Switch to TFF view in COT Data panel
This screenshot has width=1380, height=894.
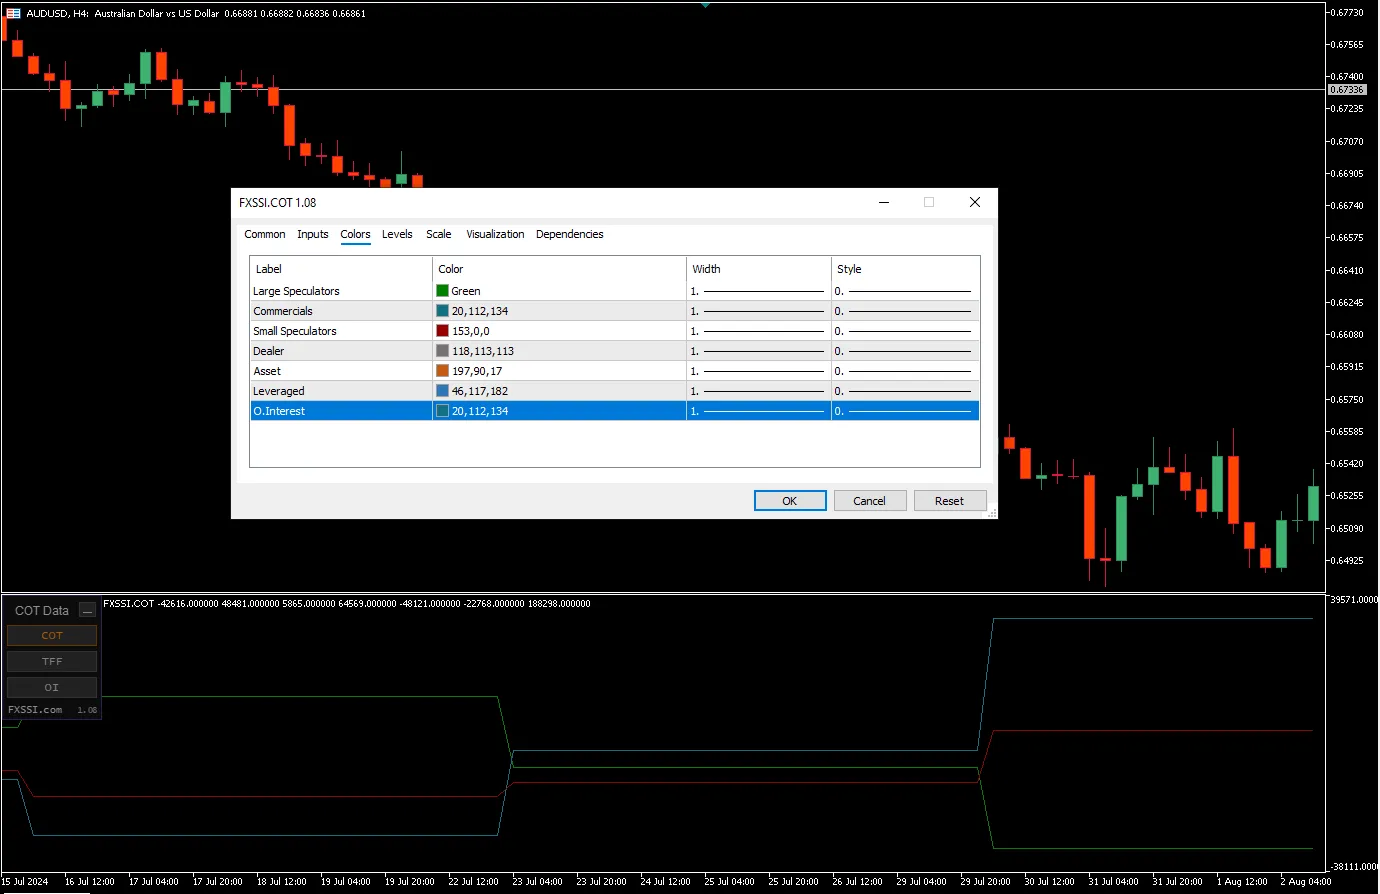(51, 661)
